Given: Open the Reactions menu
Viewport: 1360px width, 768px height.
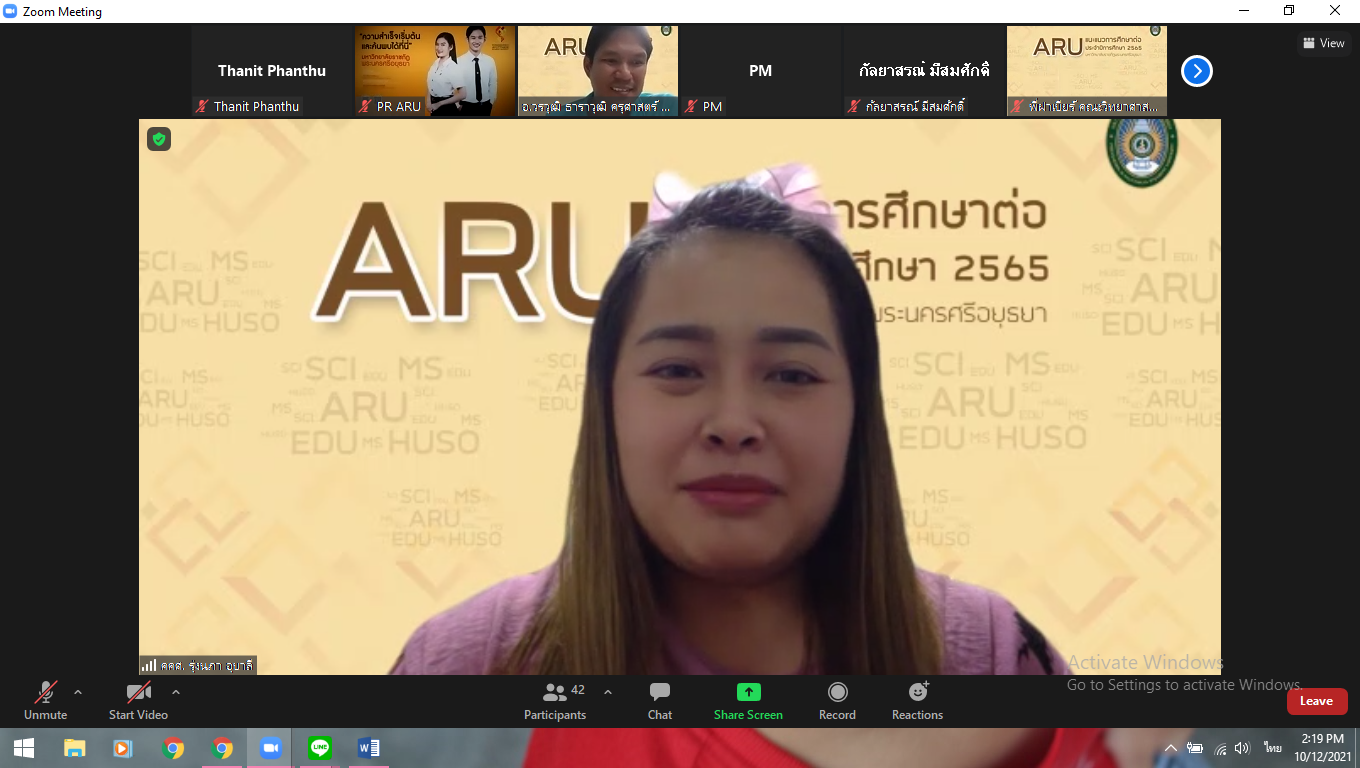Looking at the screenshot, I should tap(917, 700).
